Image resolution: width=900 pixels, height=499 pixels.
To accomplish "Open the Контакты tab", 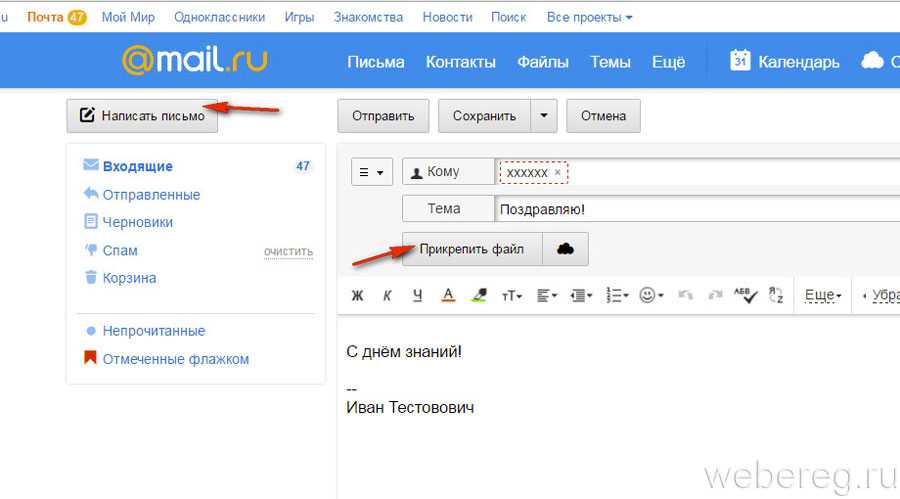I will pyautogui.click(x=460, y=62).
